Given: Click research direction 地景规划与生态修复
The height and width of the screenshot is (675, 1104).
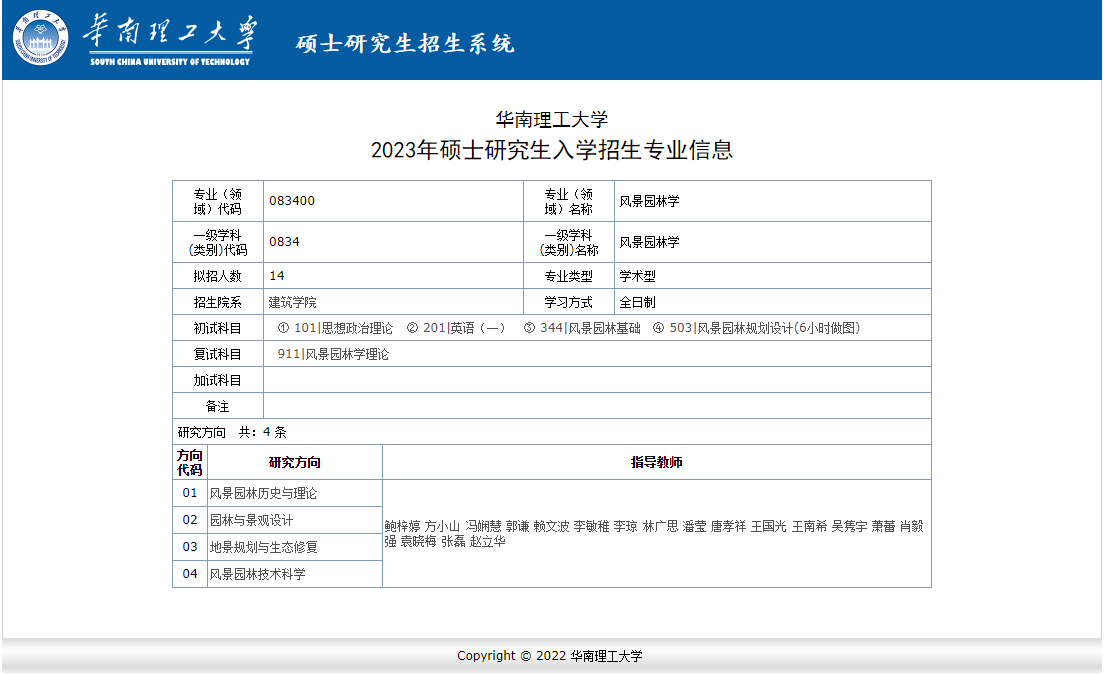Looking at the screenshot, I should [x=263, y=547].
